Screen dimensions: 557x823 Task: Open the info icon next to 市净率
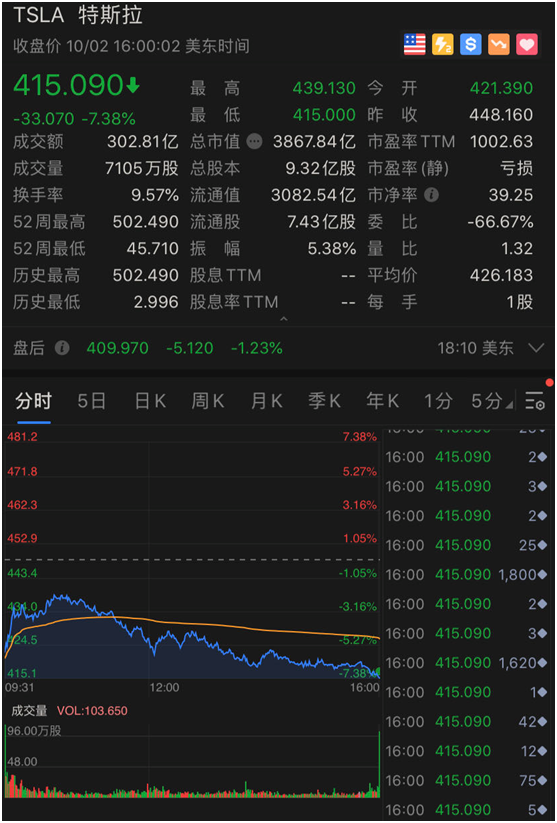pos(432,195)
